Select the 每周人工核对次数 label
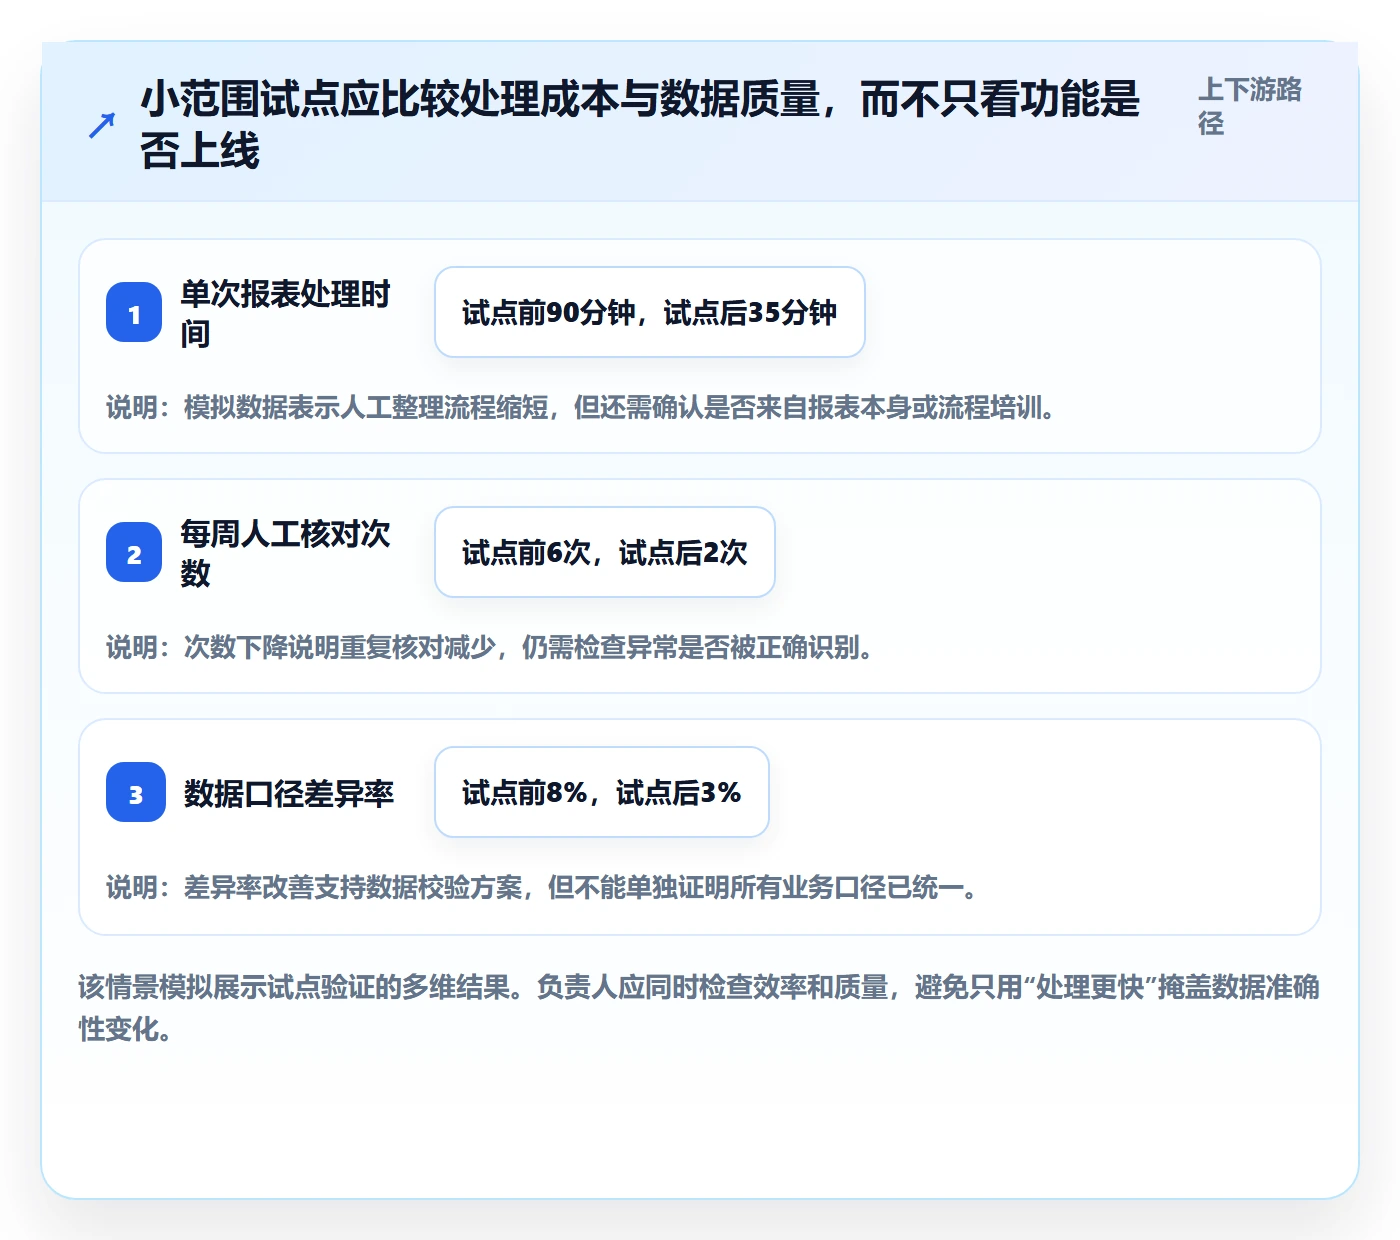The width and height of the screenshot is (1400, 1240). pos(285,553)
